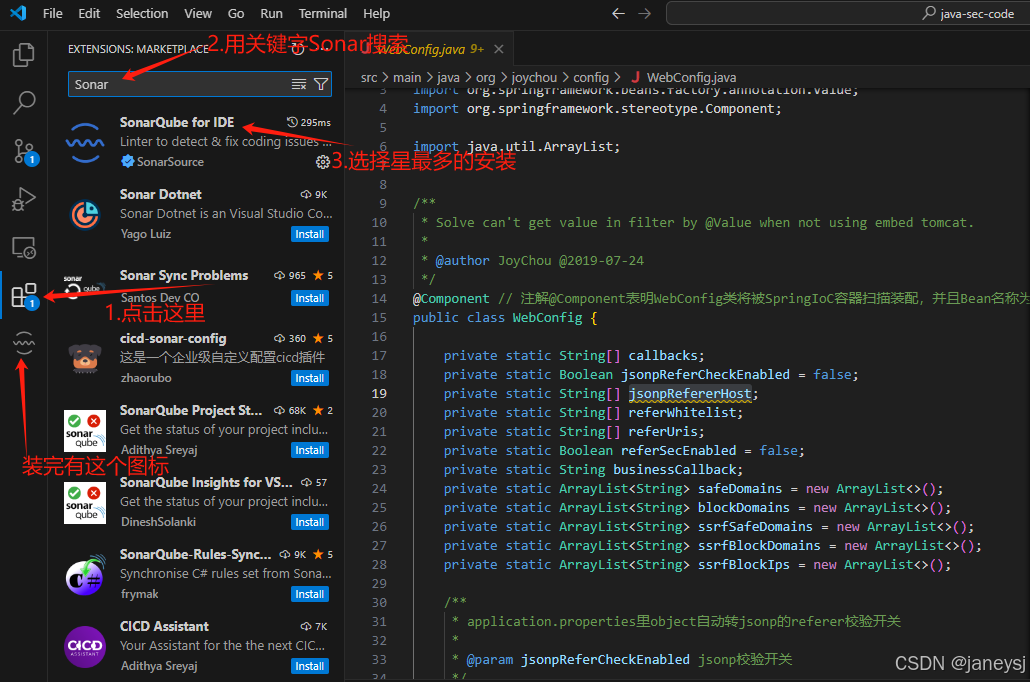Screen dimensions: 1030x682
Task: Open manage gear for SonarQube for IDE
Action: [x=323, y=162]
